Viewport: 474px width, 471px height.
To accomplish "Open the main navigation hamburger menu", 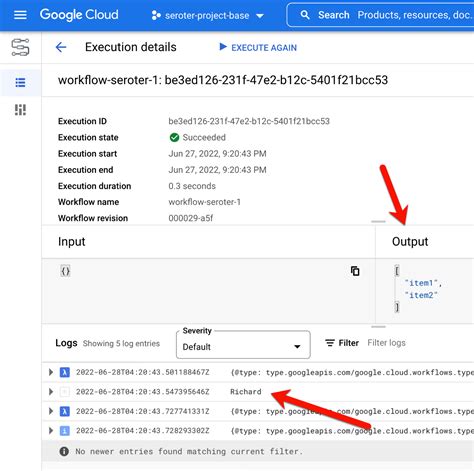I will click(x=20, y=15).
